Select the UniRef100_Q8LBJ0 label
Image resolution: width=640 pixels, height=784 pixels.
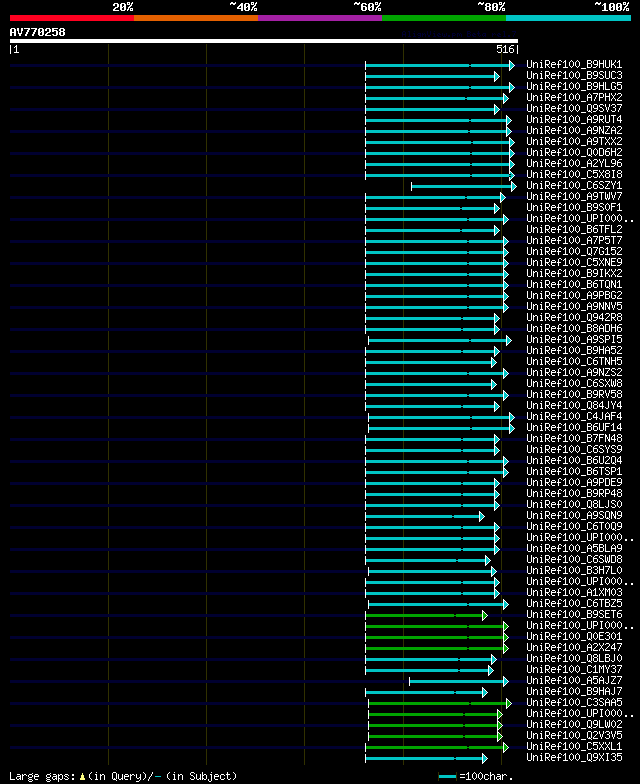(x=574, y=658)
